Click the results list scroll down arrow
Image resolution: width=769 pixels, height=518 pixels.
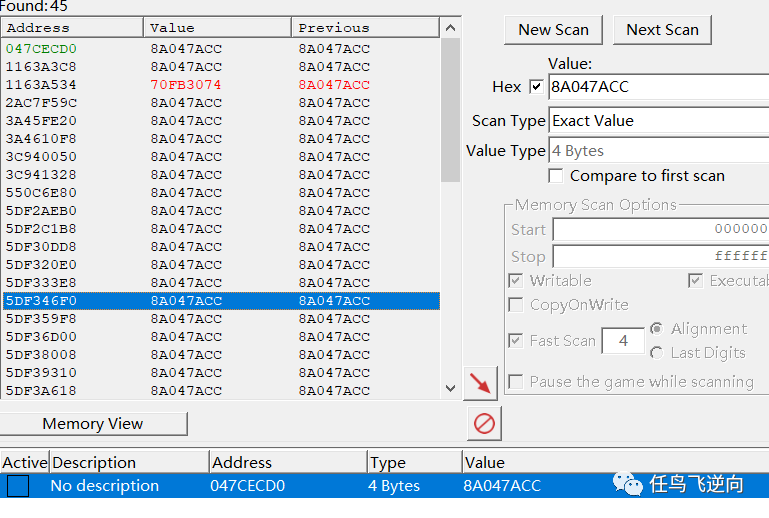point(450,388)
